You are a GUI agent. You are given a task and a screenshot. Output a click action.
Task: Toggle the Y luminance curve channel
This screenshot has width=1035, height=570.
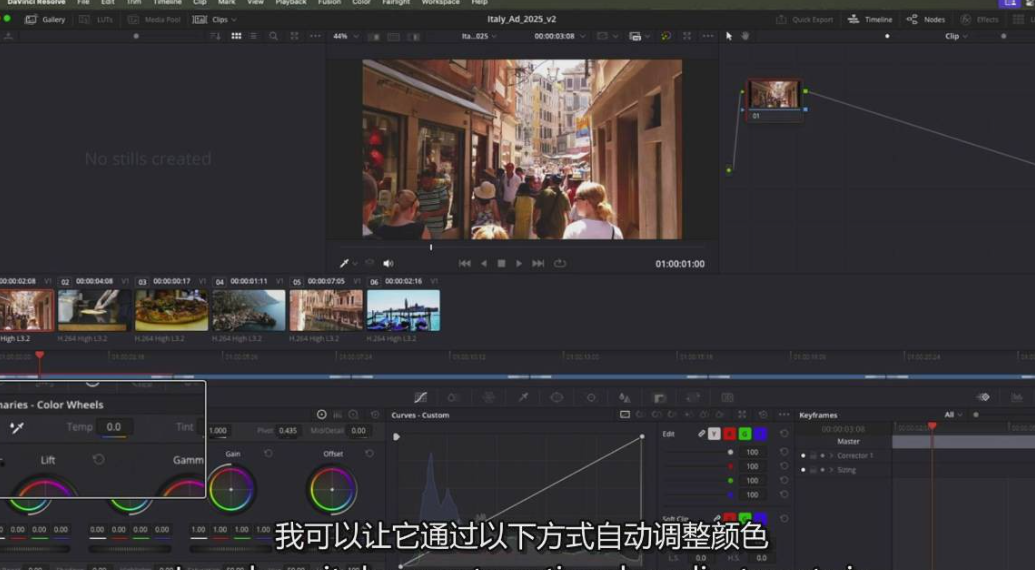(714, 434)
